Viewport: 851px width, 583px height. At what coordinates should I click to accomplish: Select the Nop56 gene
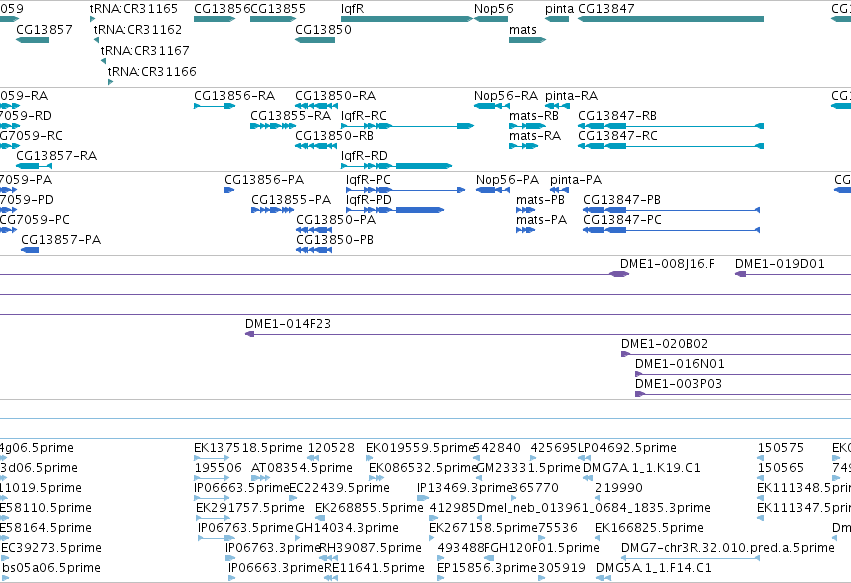[491, 19]
